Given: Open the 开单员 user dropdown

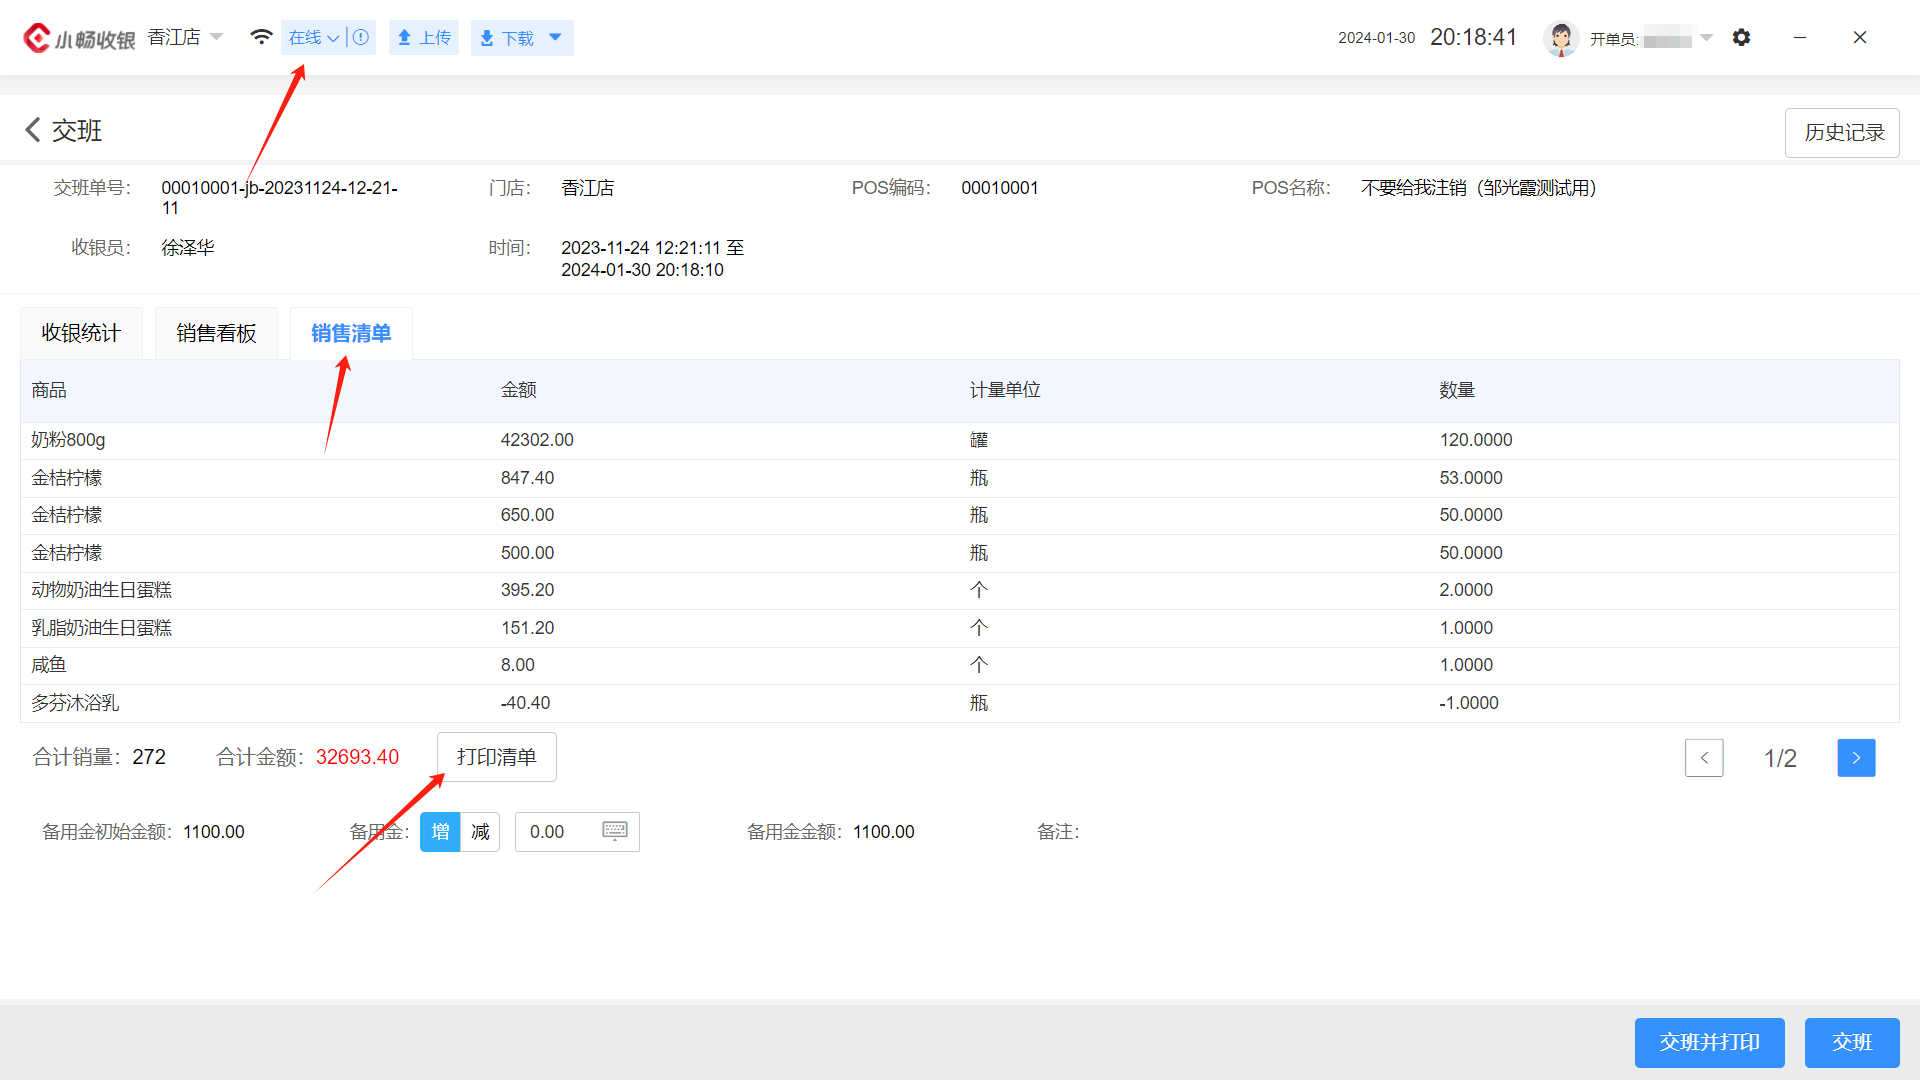Looking at the screenshot, I should (1707, 38).
